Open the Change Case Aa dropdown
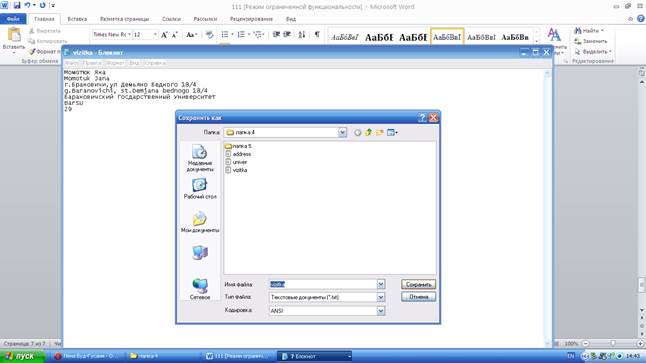This screenshot has height=363, width=646. (192, 35)
